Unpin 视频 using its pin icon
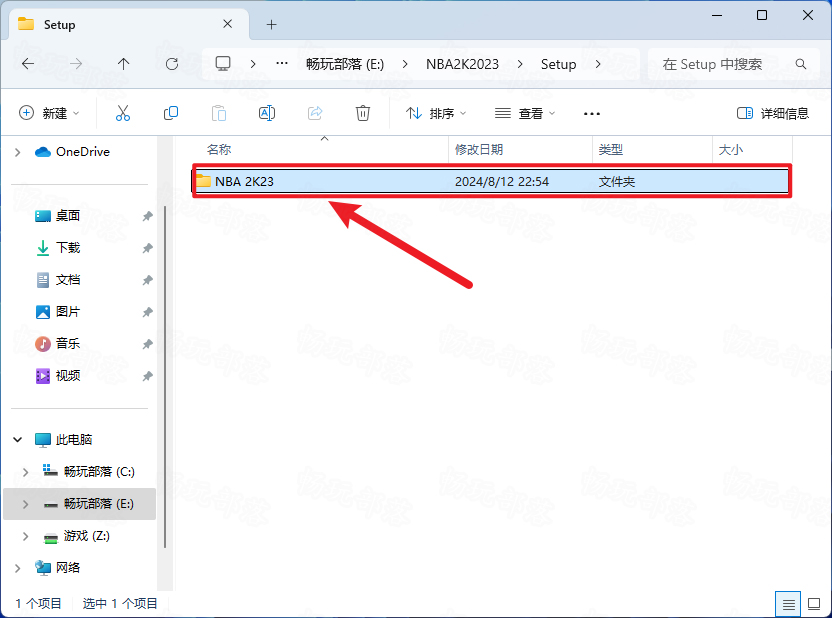 coord(148,376)
